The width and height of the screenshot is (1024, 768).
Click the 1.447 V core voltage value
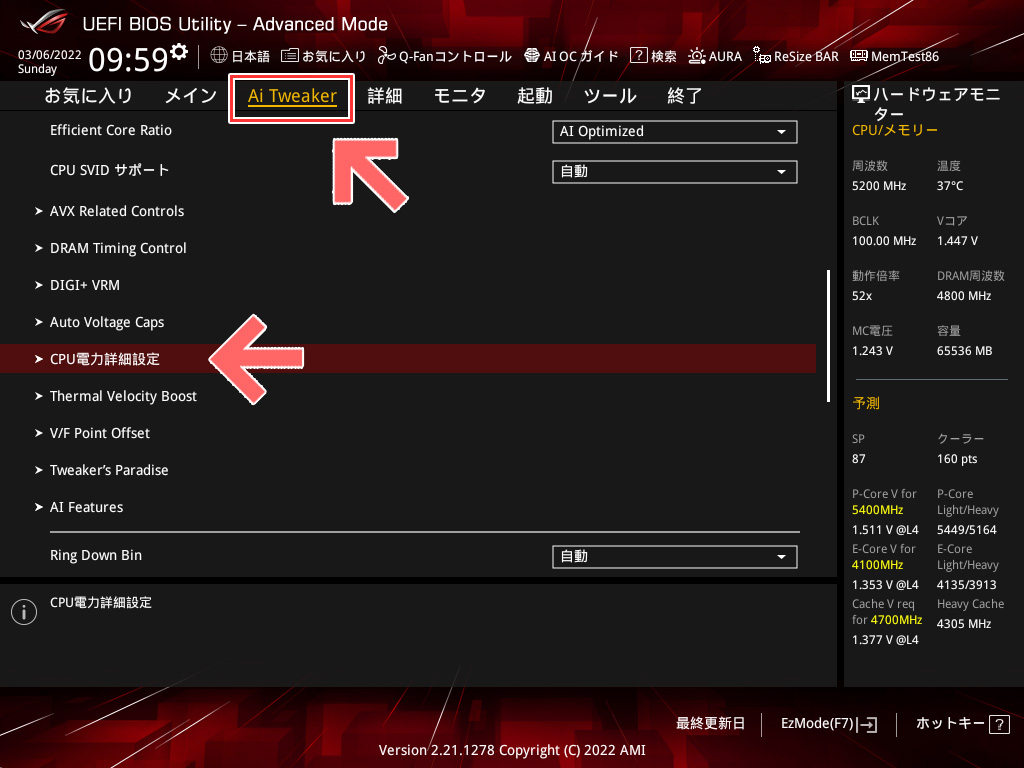click(957, 241)
